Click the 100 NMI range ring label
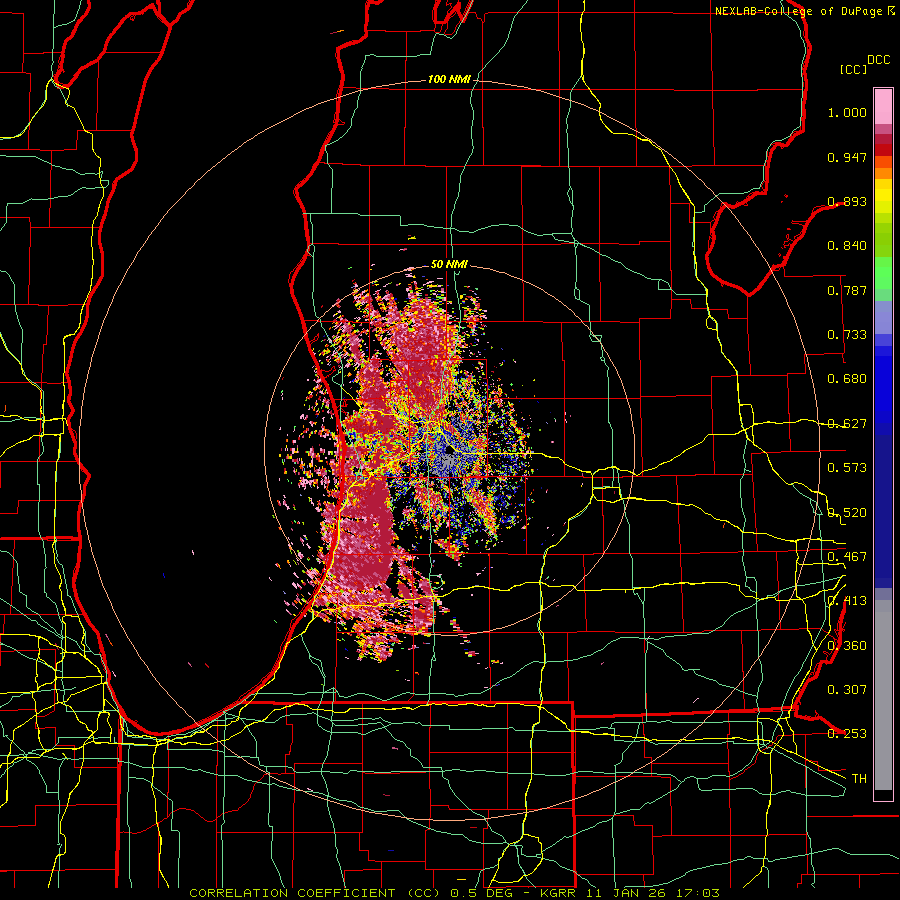This screenshot has height=900, width=900. pyautogui.click(x=449, y=79)
